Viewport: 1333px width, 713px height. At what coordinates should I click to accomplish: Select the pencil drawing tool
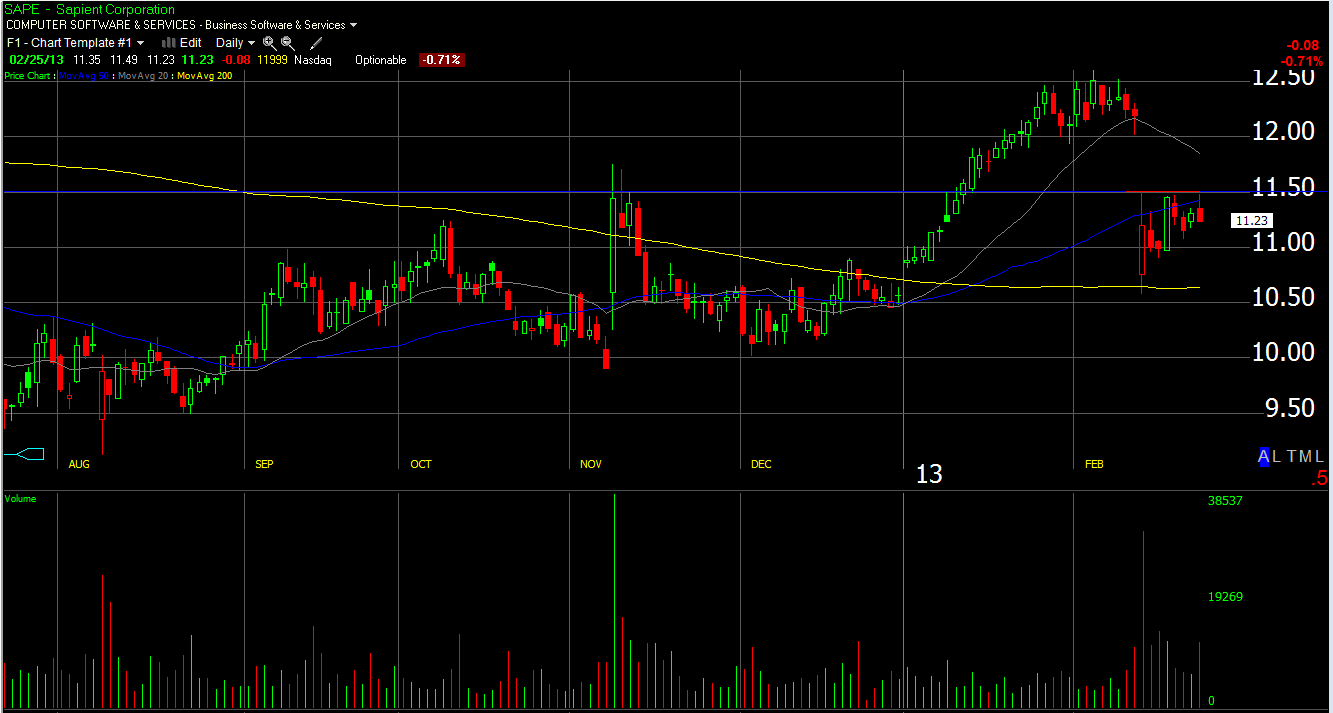316,43
